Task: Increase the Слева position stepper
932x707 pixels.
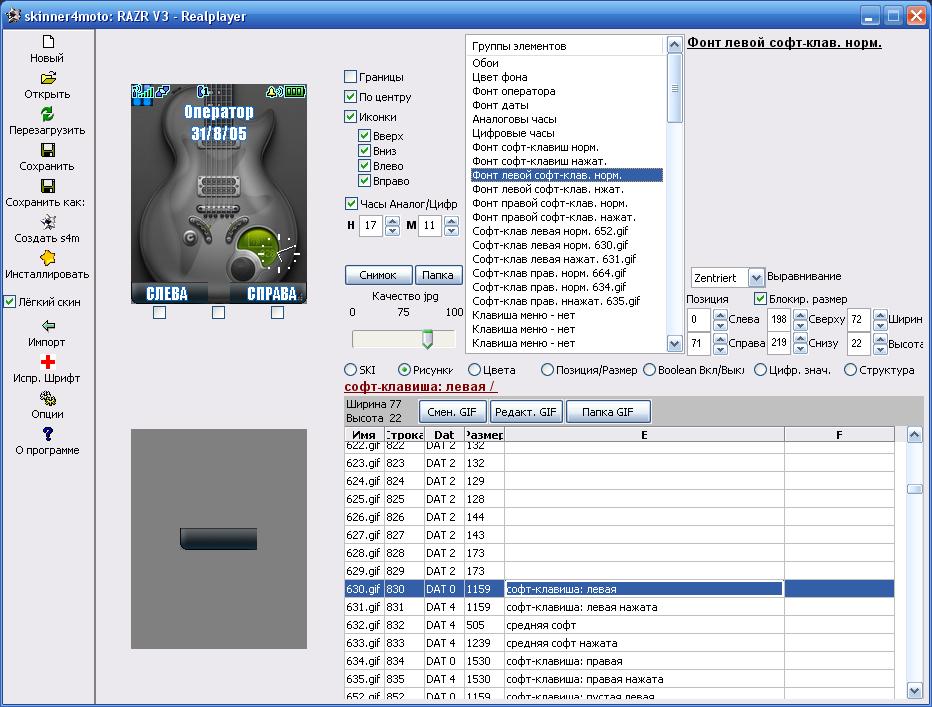Action: coord(720,315)
